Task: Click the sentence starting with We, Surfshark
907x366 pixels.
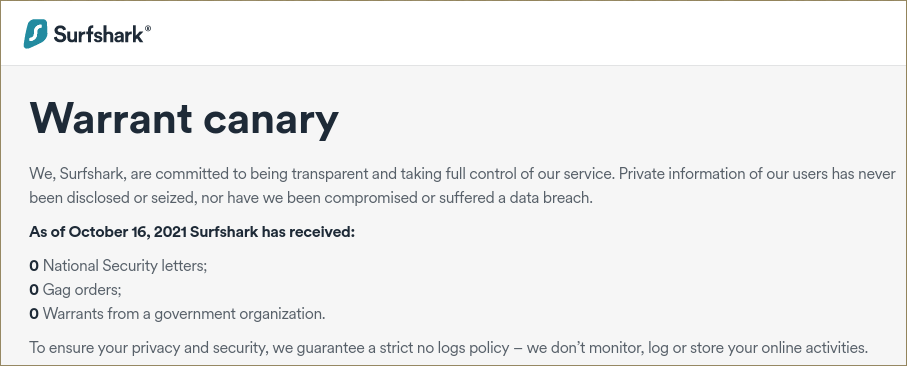Action: tap(462, 173)
